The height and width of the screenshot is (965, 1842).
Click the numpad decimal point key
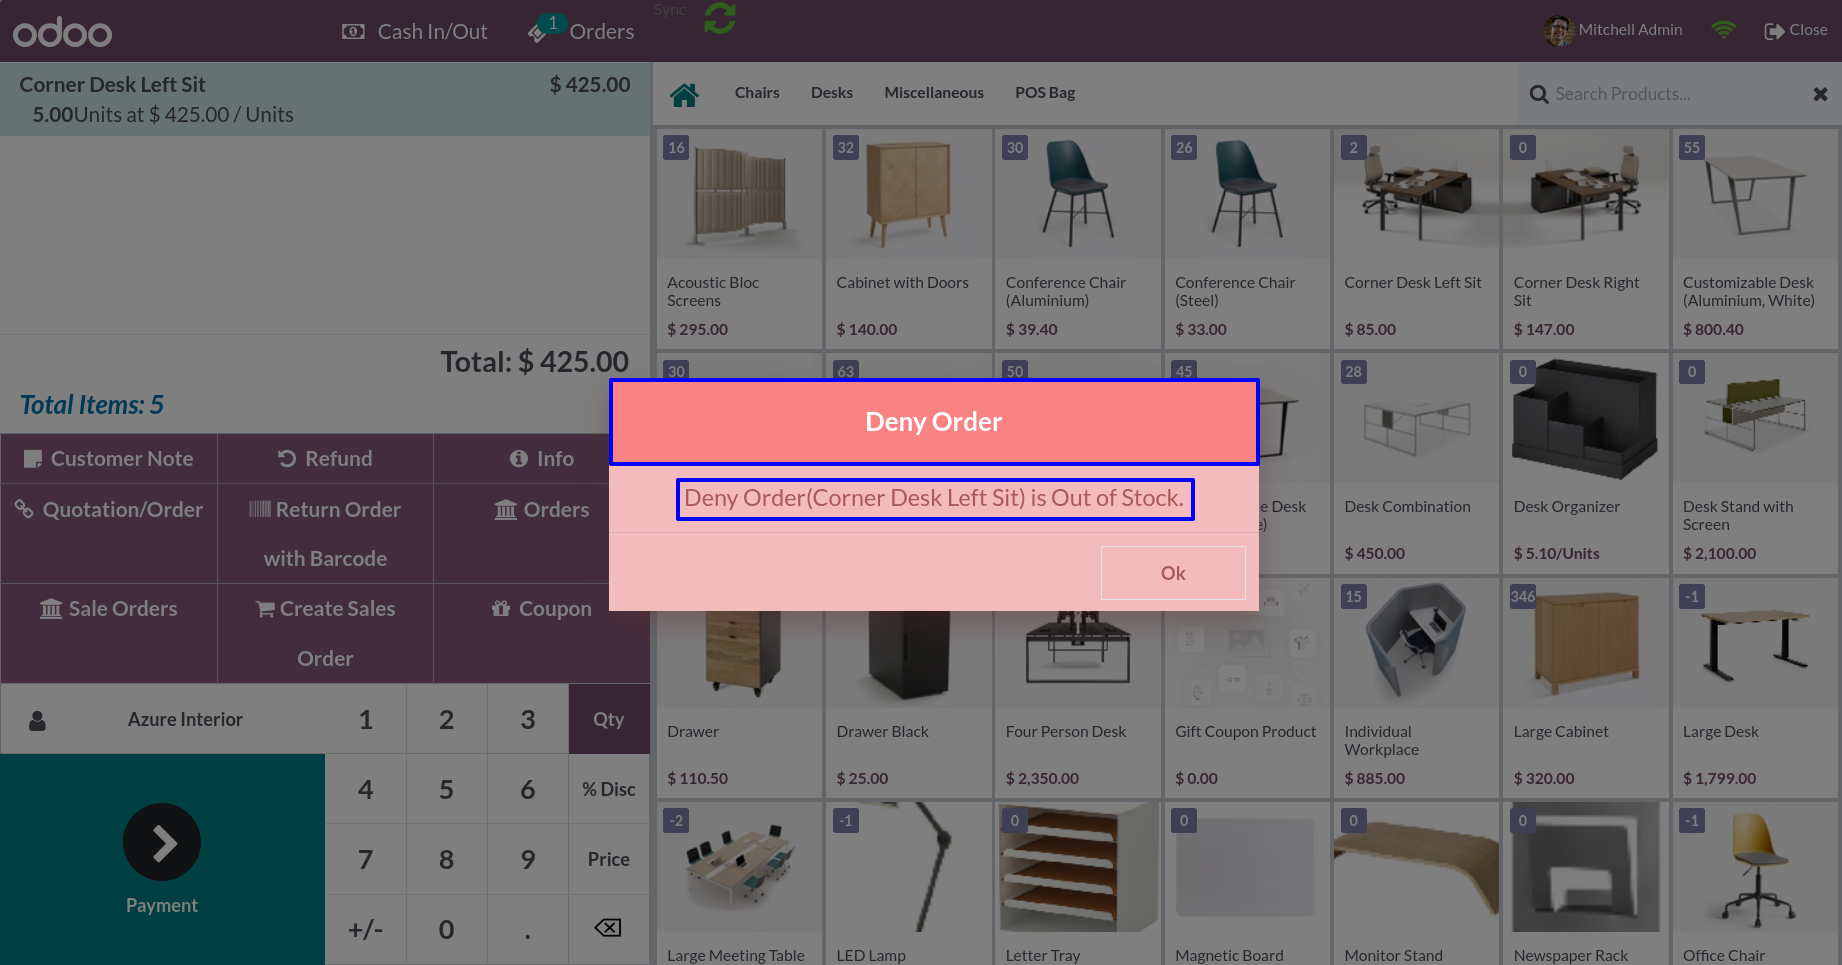[x=528, y=929]
